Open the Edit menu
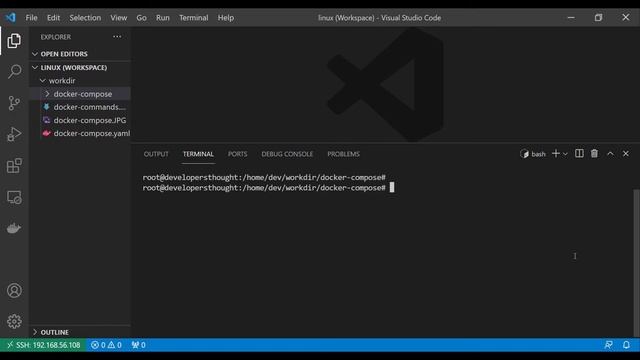This screenshot has height=360, width=640. (53, 18)
